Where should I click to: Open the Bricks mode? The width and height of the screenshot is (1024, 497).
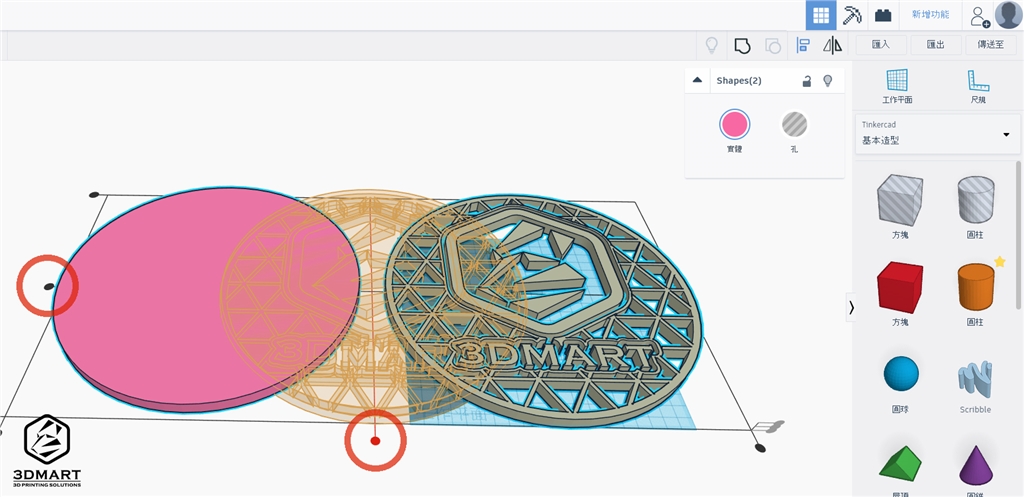pos(882,15)
